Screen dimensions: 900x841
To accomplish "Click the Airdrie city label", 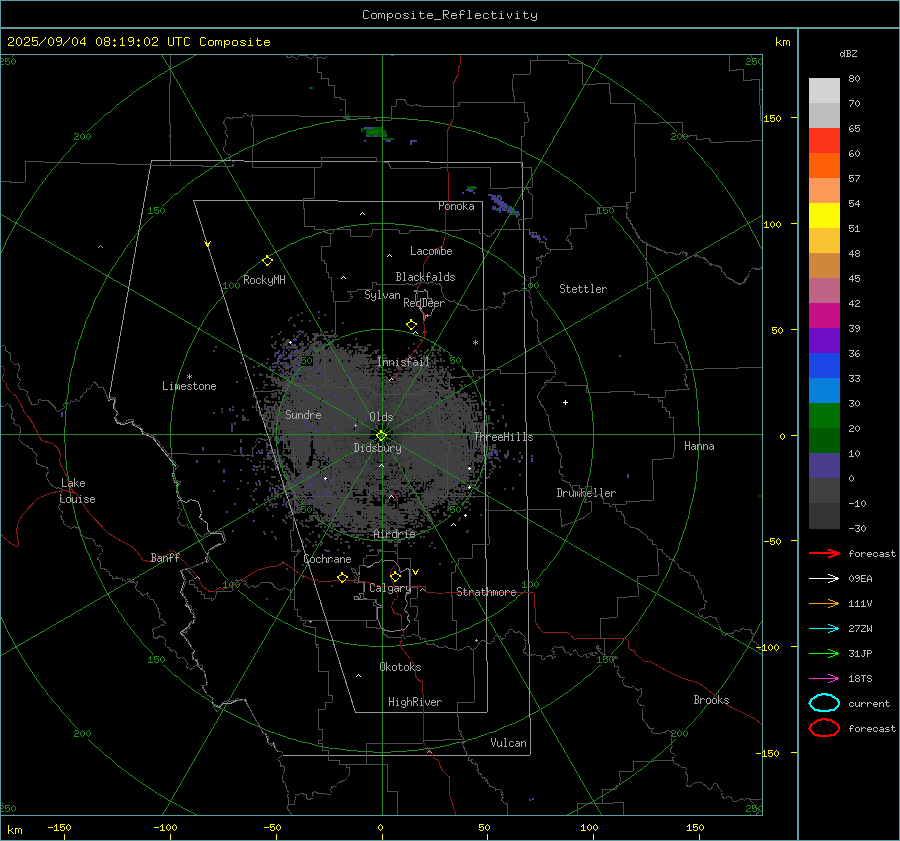I will point(394,534).
